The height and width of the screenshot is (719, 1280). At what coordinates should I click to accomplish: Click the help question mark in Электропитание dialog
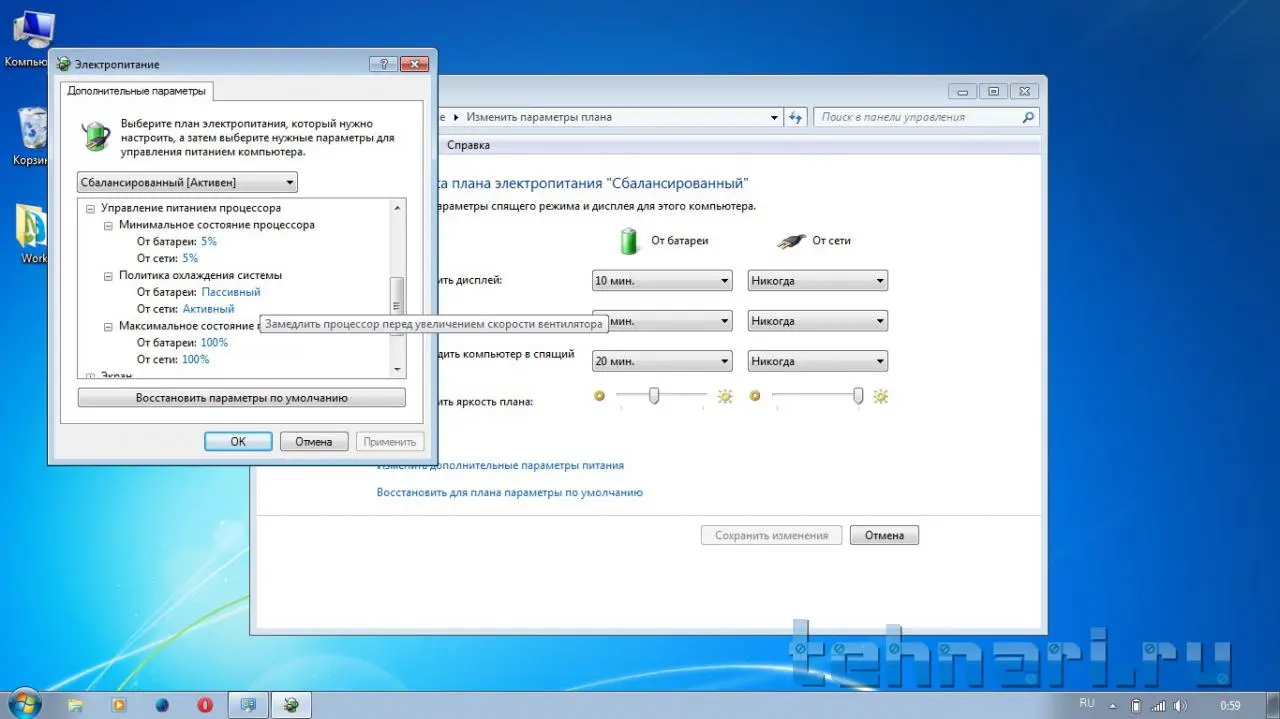(383, 64)
